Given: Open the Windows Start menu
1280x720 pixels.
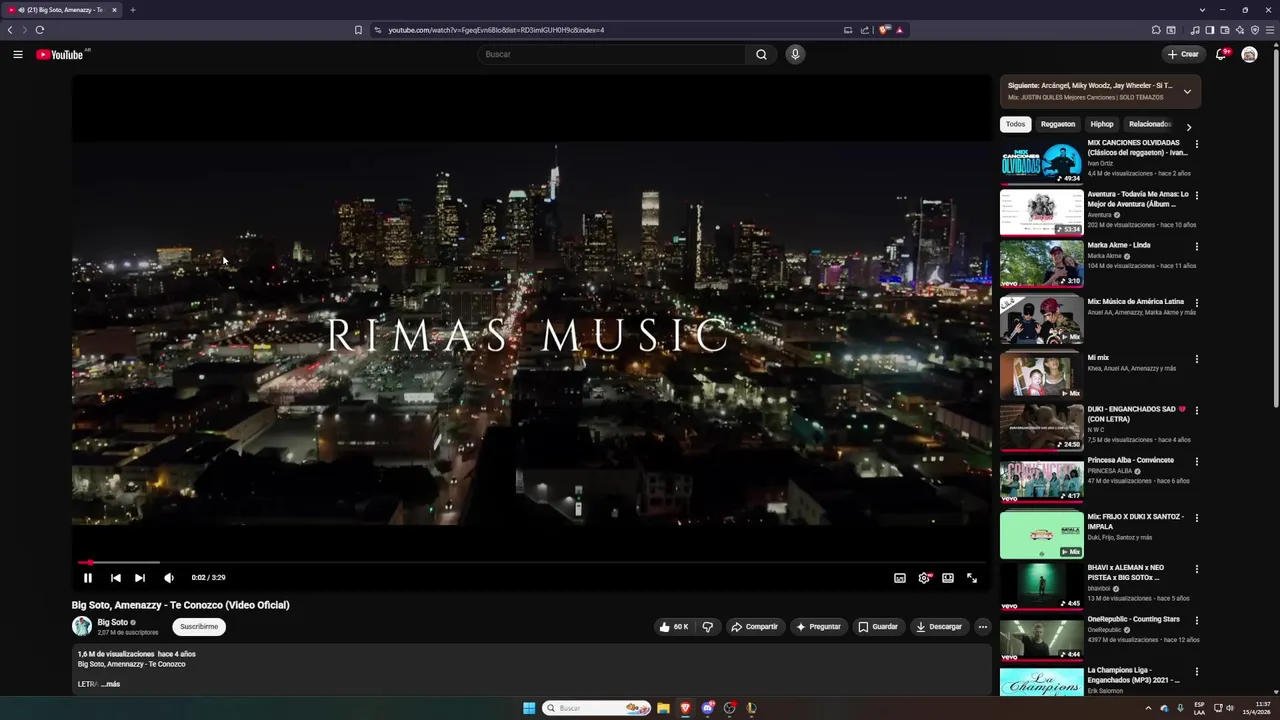Looking at the screenshot, I should coord(529,708).
